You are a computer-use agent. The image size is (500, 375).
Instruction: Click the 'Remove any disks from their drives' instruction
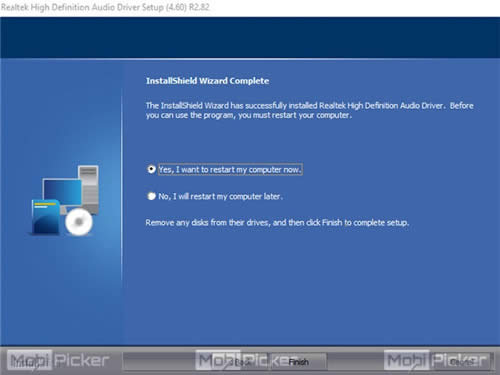pyautogui.click(x=277, y=223)
